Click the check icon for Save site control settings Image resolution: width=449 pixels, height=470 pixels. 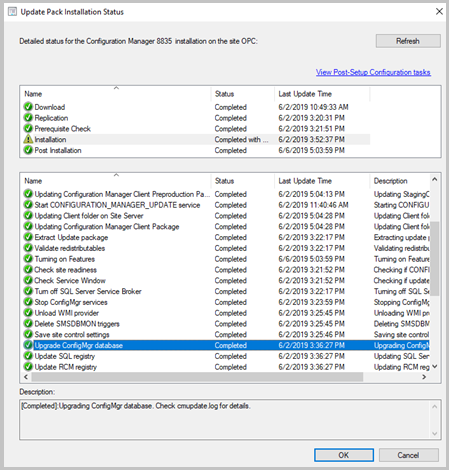[28, 334]
